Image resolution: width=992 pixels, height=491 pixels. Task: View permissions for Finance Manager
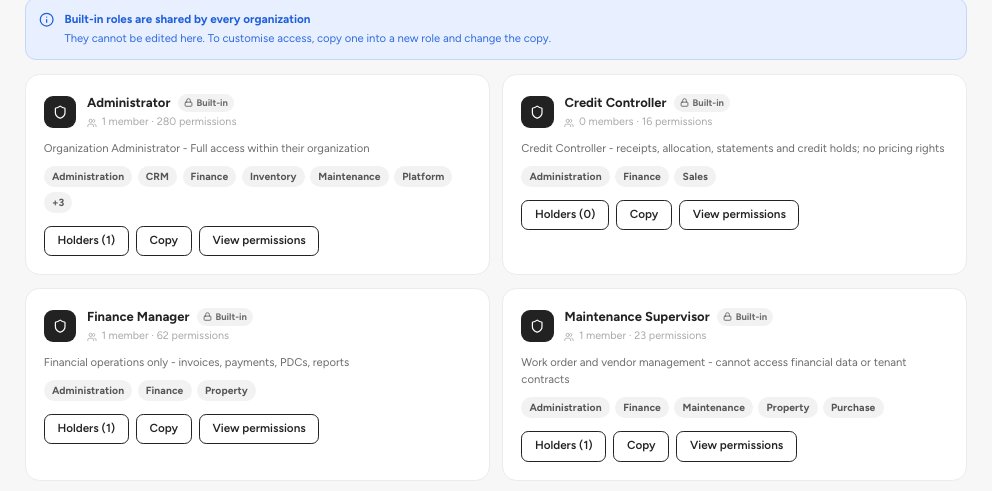259,428
